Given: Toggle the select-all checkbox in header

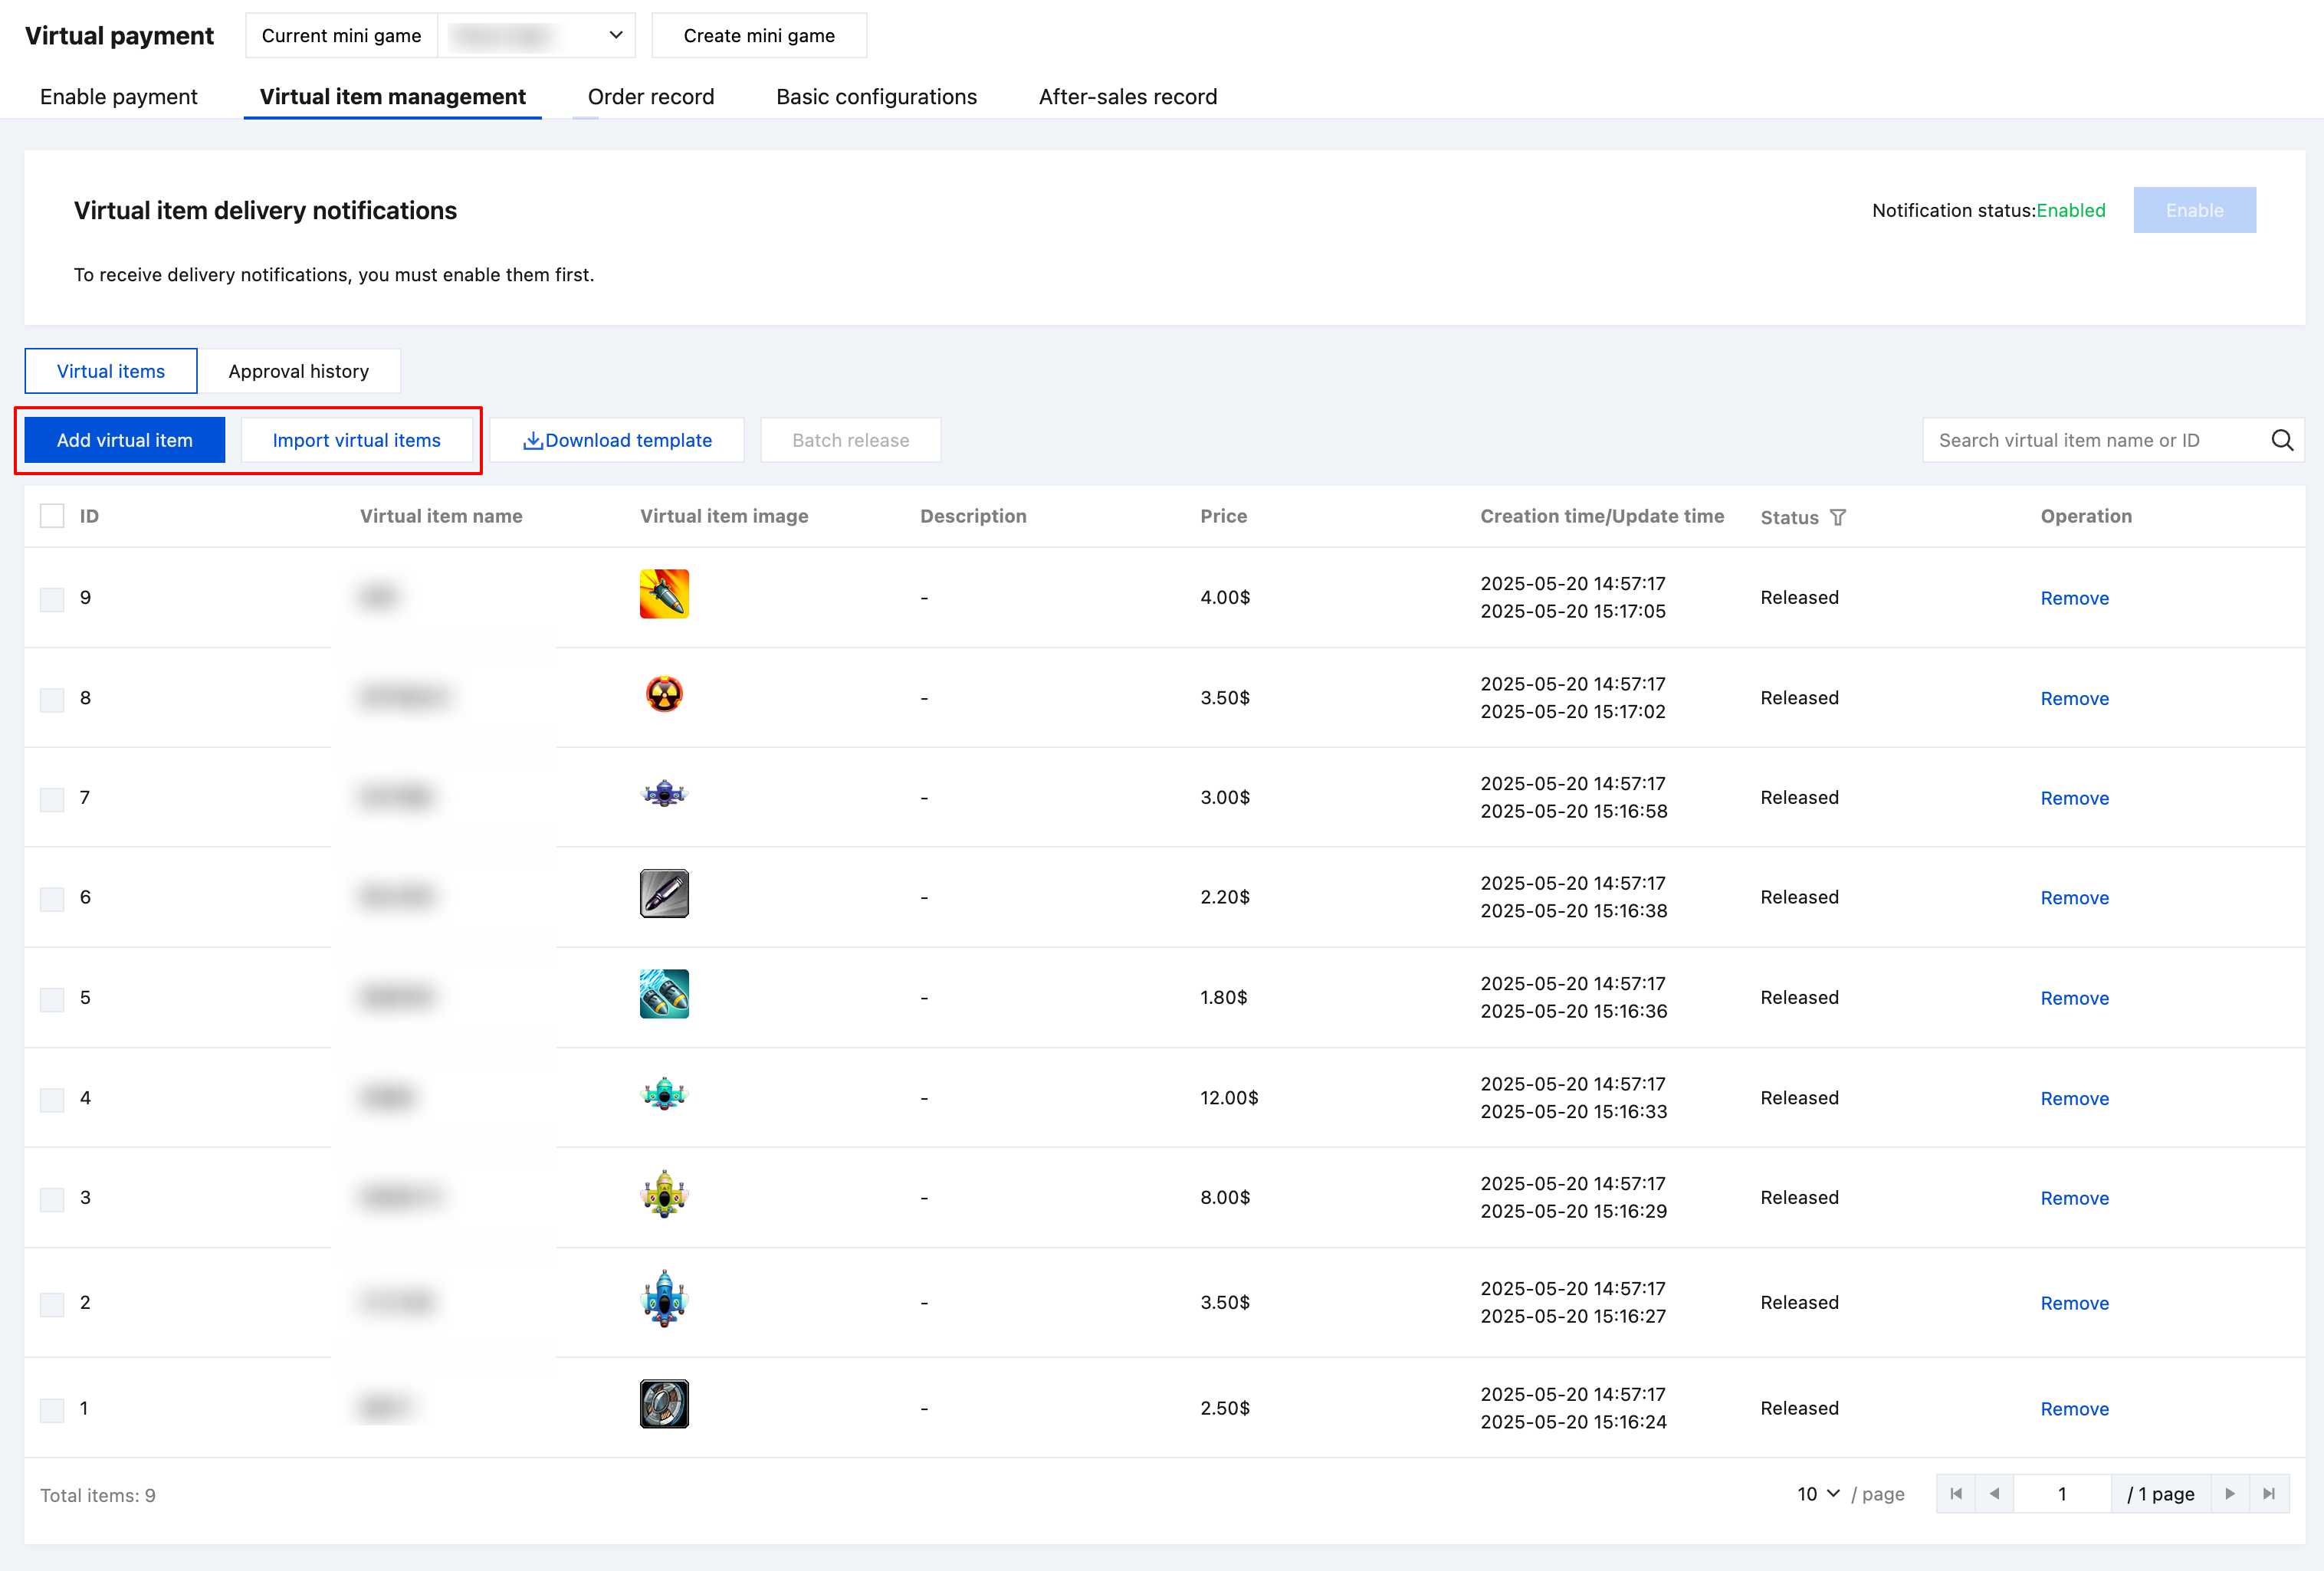Looking at the screenshot, I should tap(52, 516).
